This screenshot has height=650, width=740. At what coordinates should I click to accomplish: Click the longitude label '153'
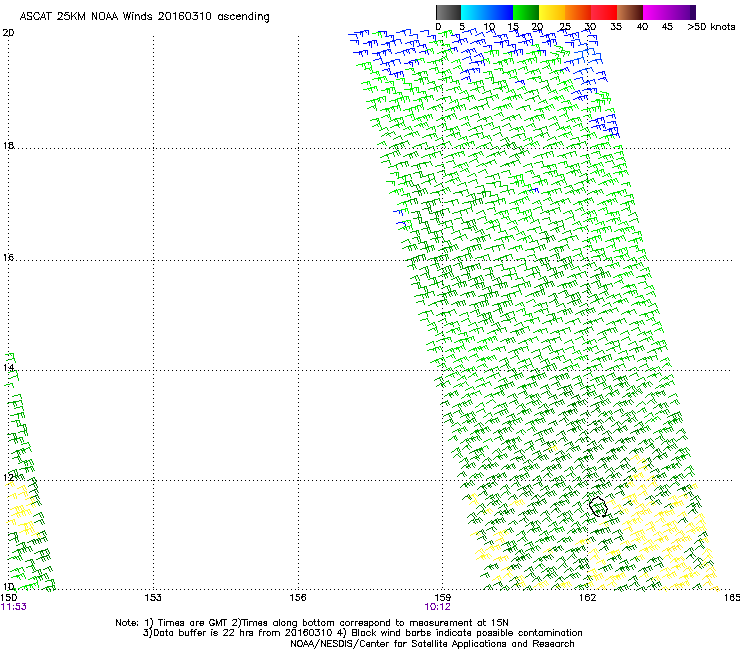(153, 598)
